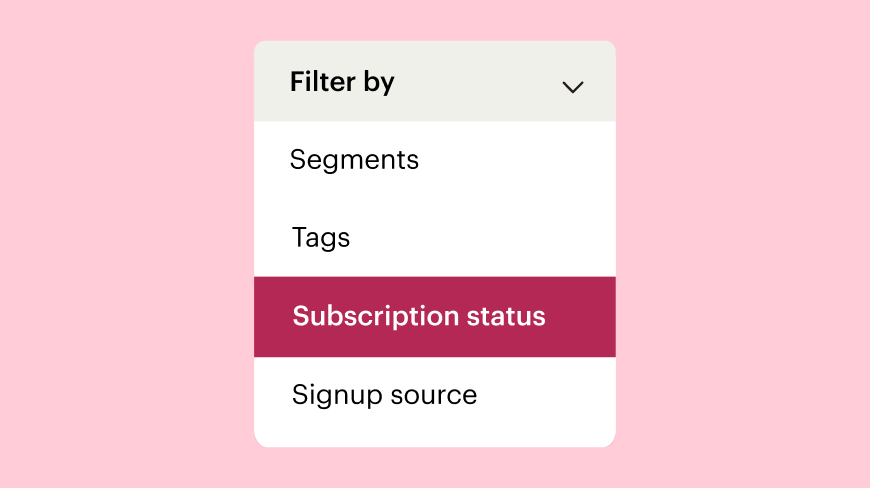Pick Signup source in the dropdown
This screenshot has width=870, height=488.
pyautogui.click(x=434, y=395)
